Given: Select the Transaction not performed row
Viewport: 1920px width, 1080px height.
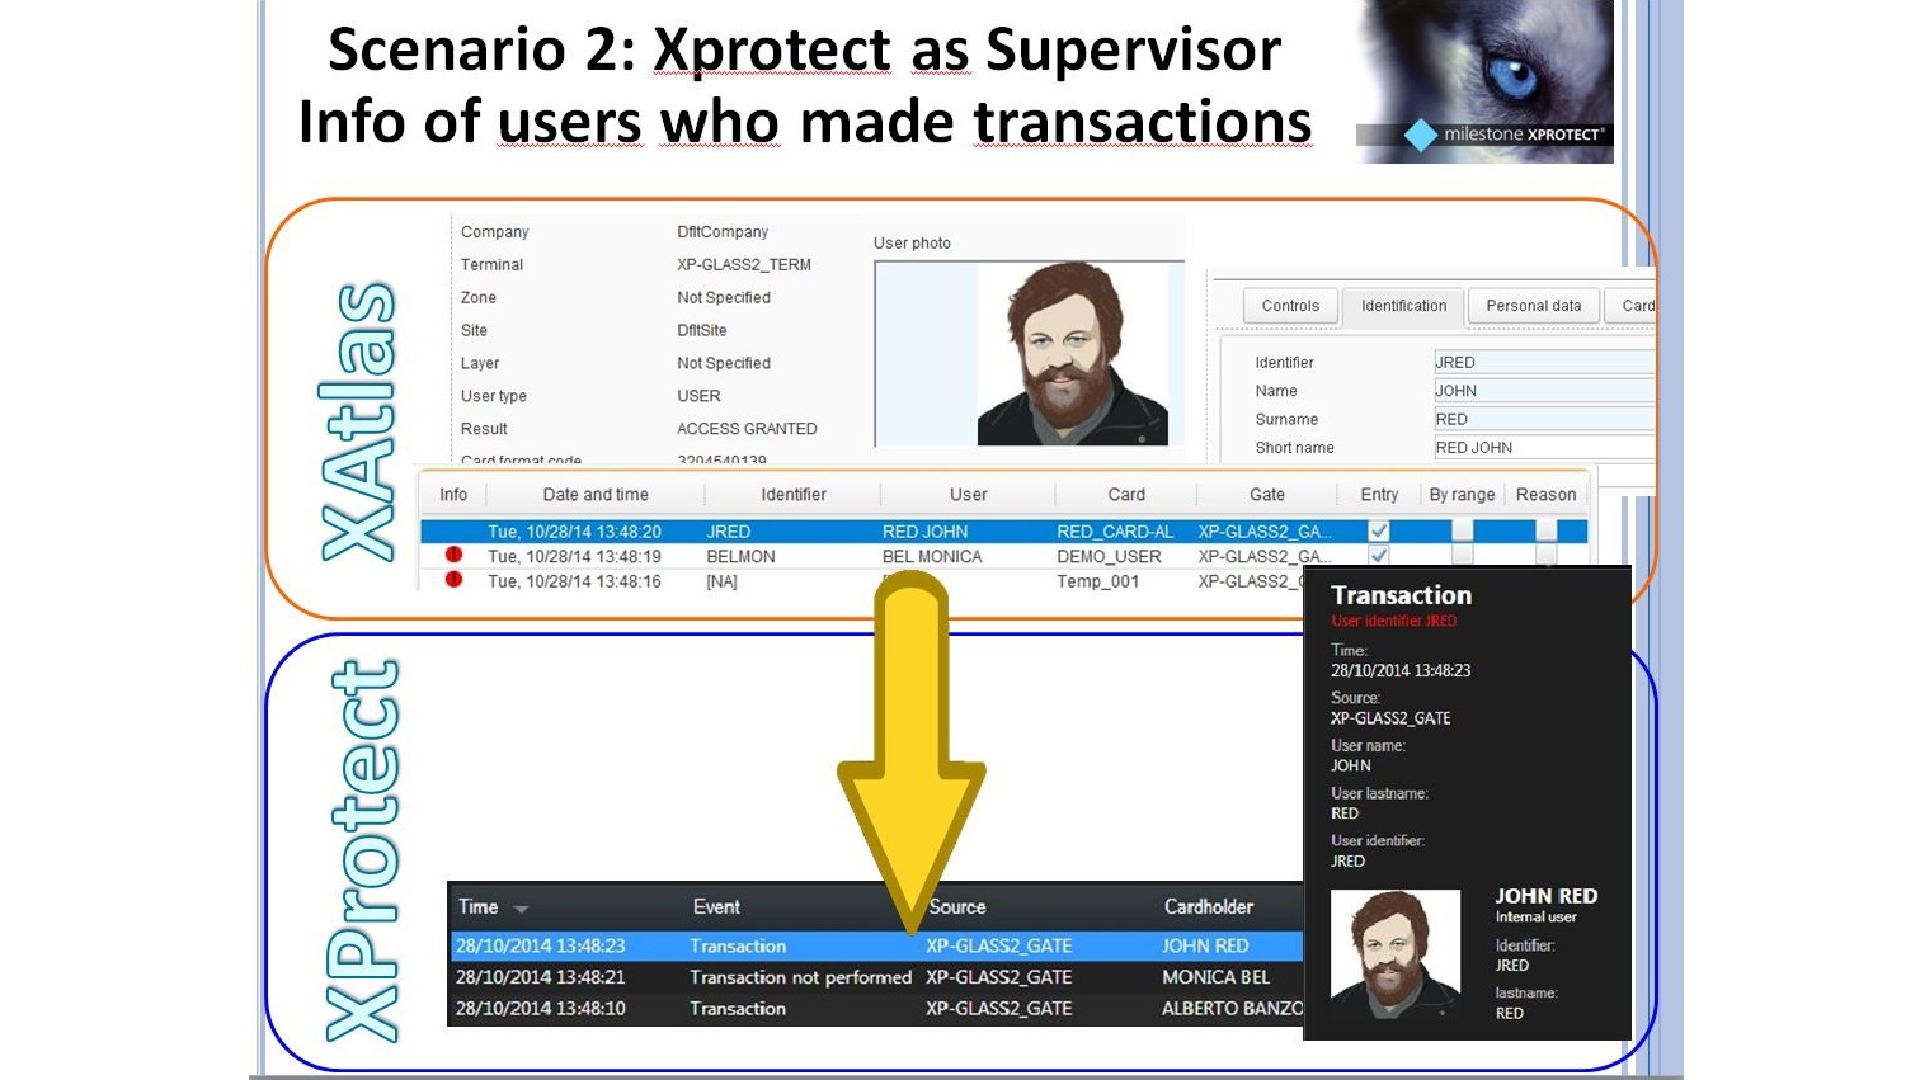Looking at the screenshot, I should tap(876, 977).
